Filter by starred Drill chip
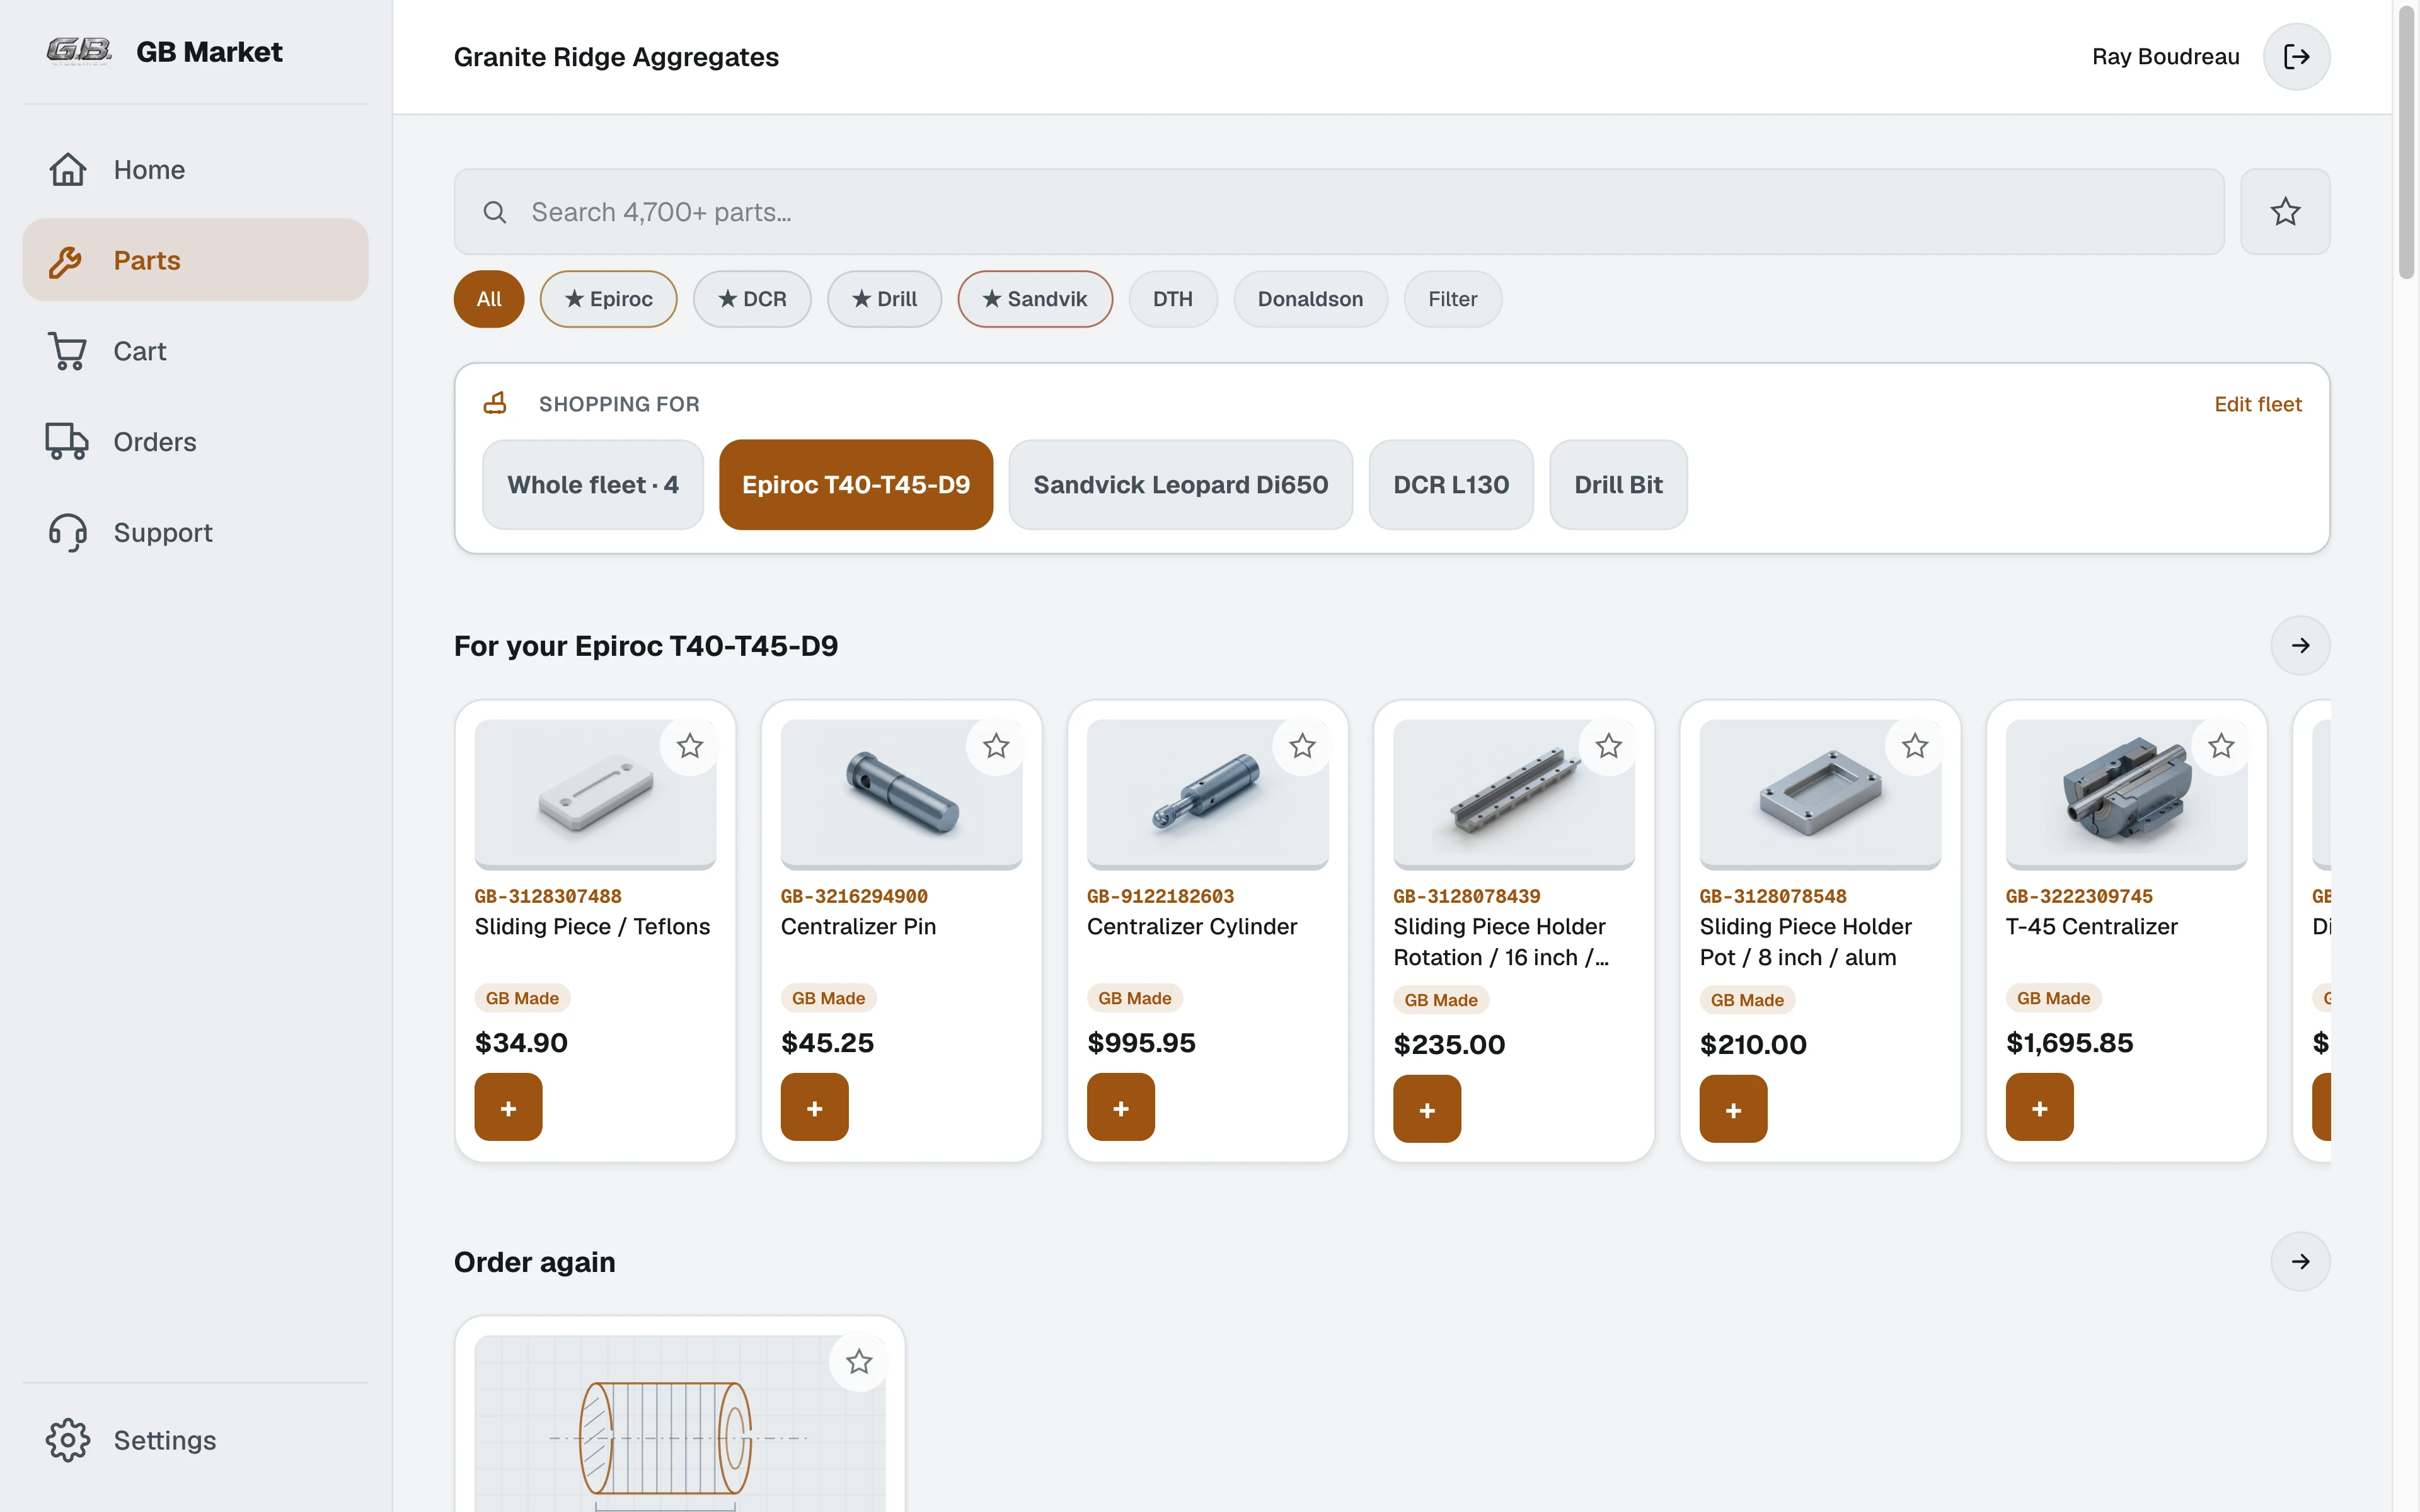The width and height of the screenshot is (2420, 1512). pos(884,299)
